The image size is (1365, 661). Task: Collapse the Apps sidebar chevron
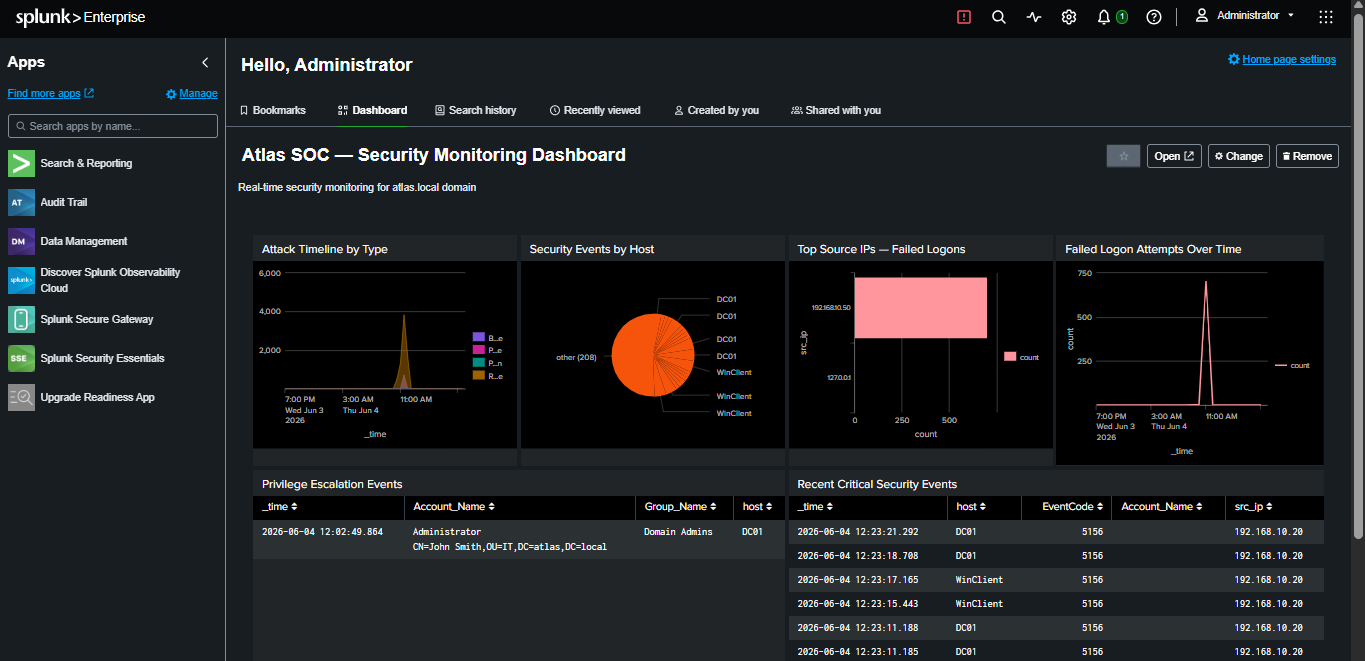(x=206, y=62)
